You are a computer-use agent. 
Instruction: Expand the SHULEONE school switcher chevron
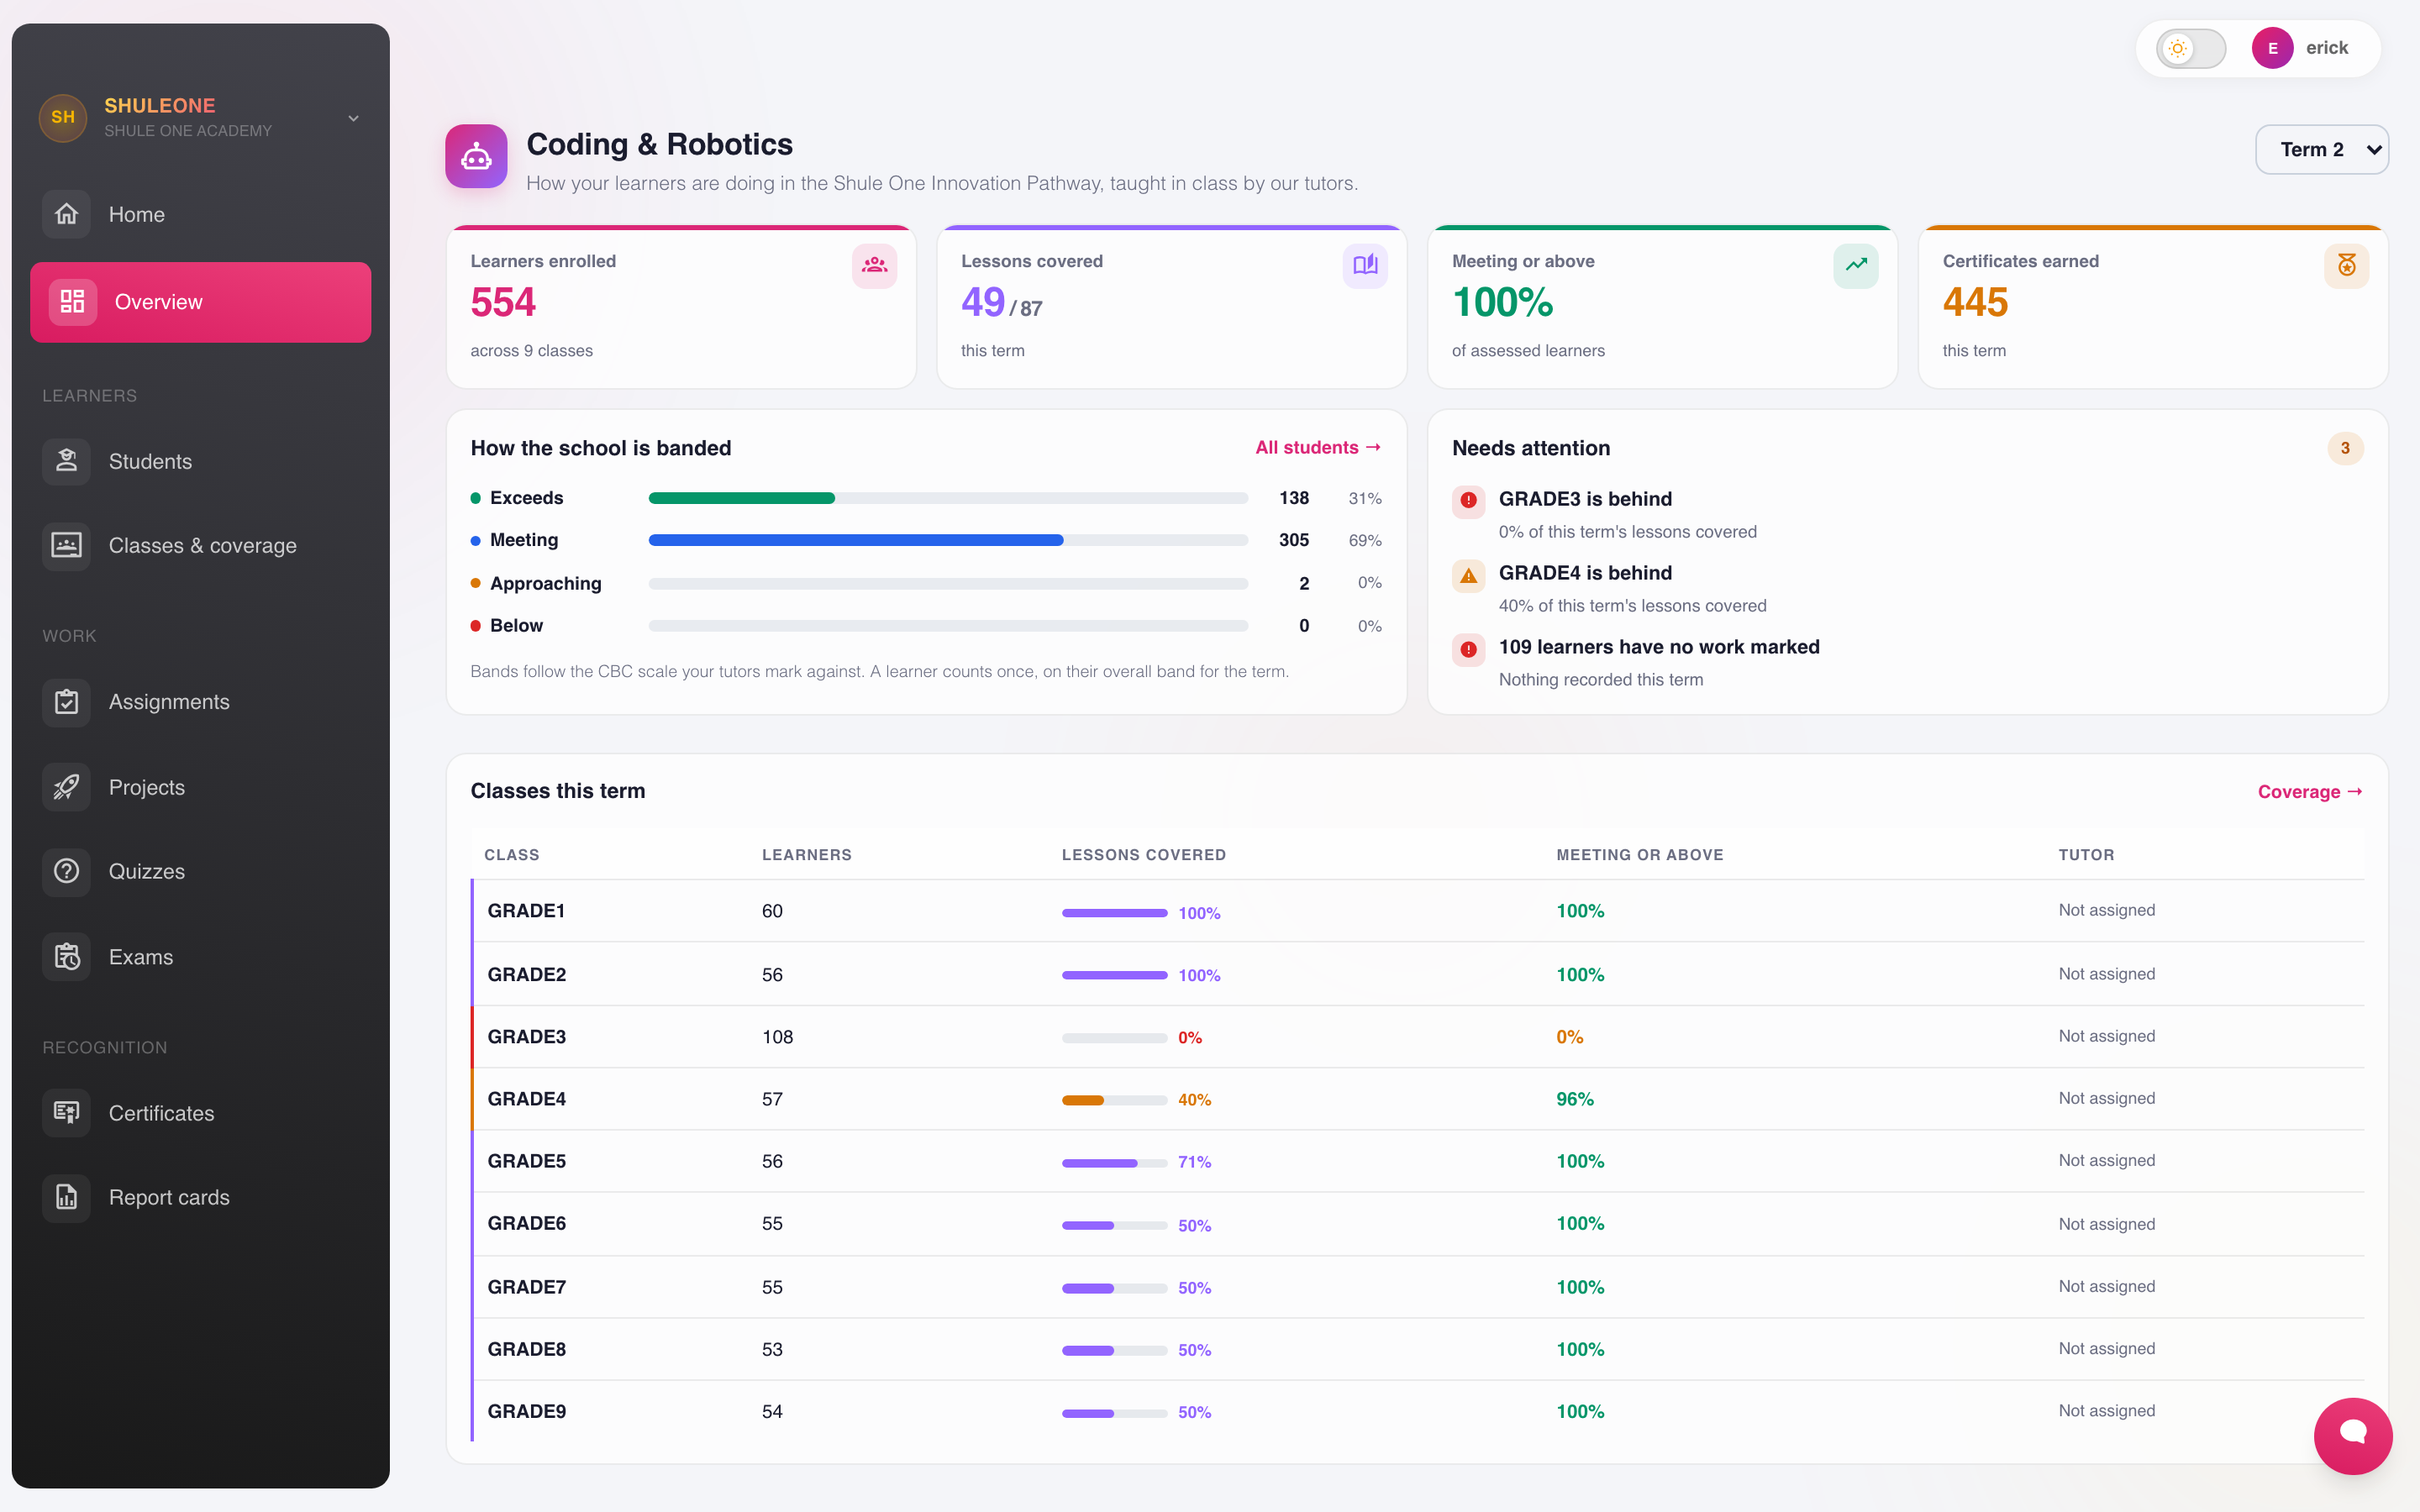pyautogui.click(x=353, y=118)
